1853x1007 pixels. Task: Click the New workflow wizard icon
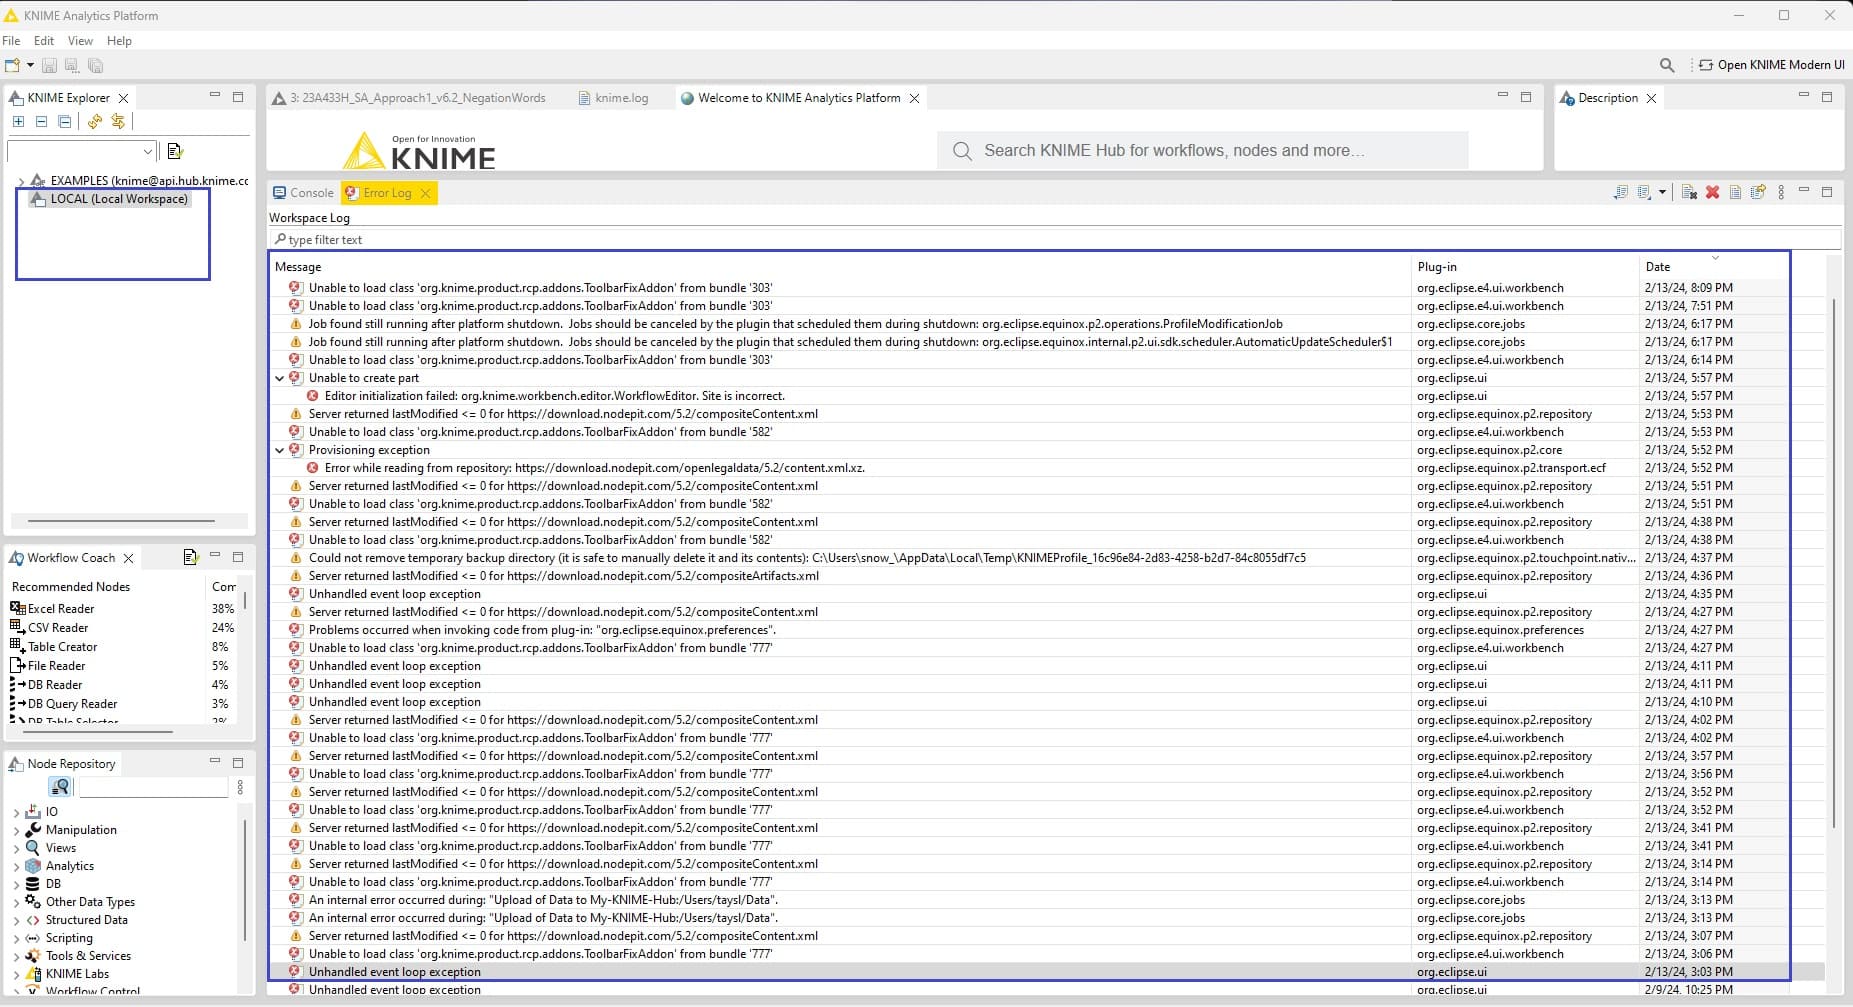[12, 66]
